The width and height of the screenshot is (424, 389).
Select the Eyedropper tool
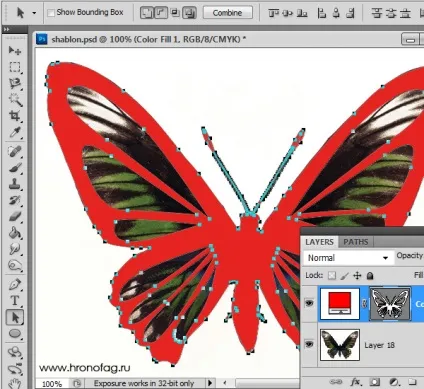(14, 133)
